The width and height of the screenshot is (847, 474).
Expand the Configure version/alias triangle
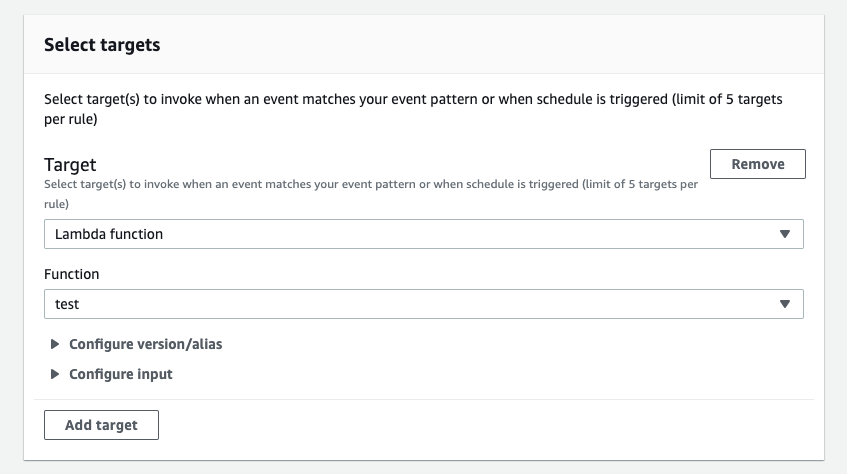pyautogui.click(x=54, y=344)
